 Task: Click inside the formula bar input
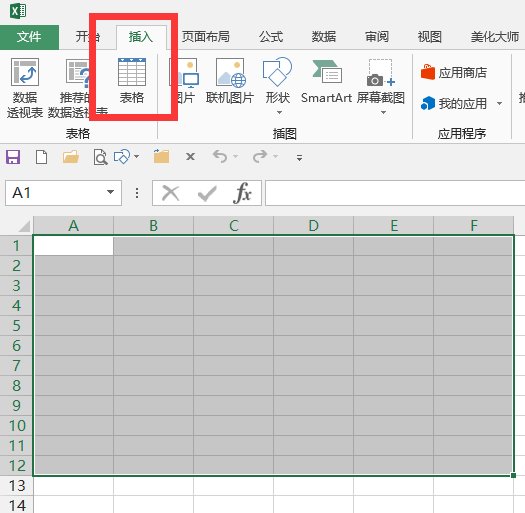395,193
